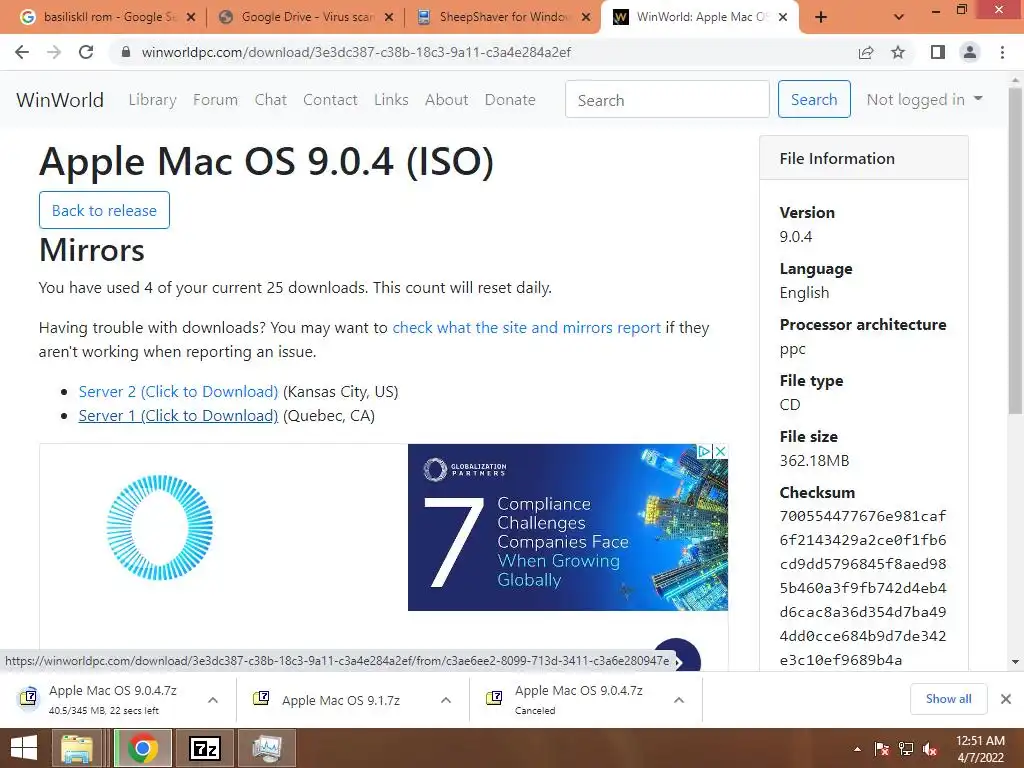Open check what the site and mirrors report link
This screenshot has width=1024, height=768.
(526, 328)
